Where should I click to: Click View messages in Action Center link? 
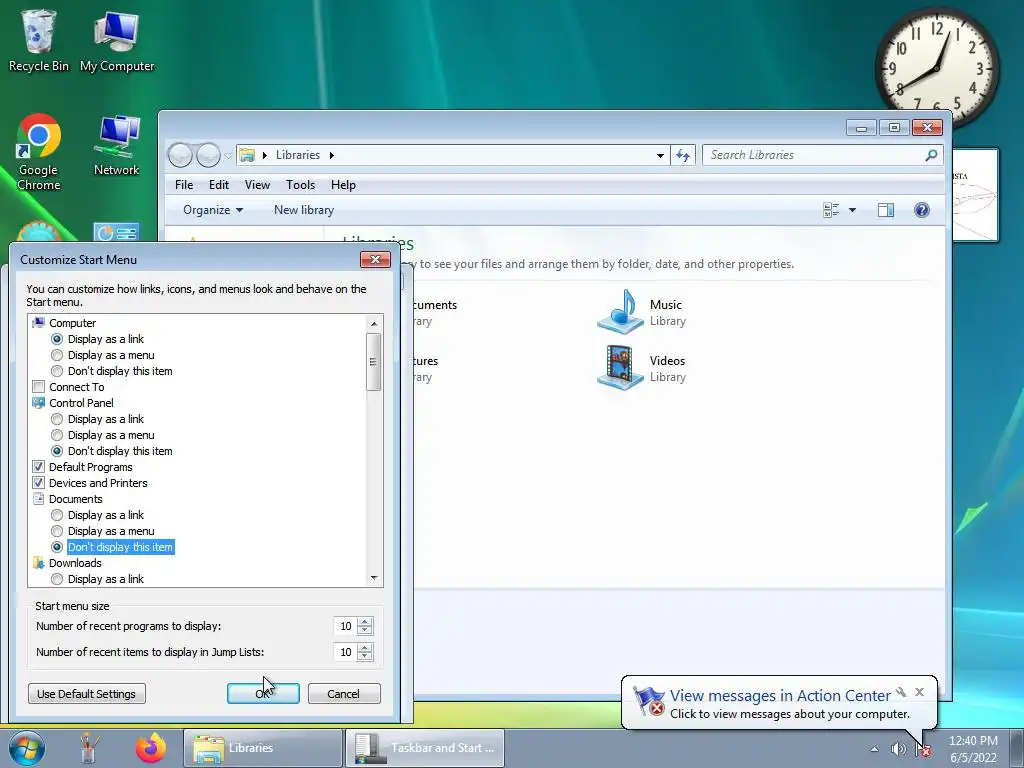tap(780, 696)
